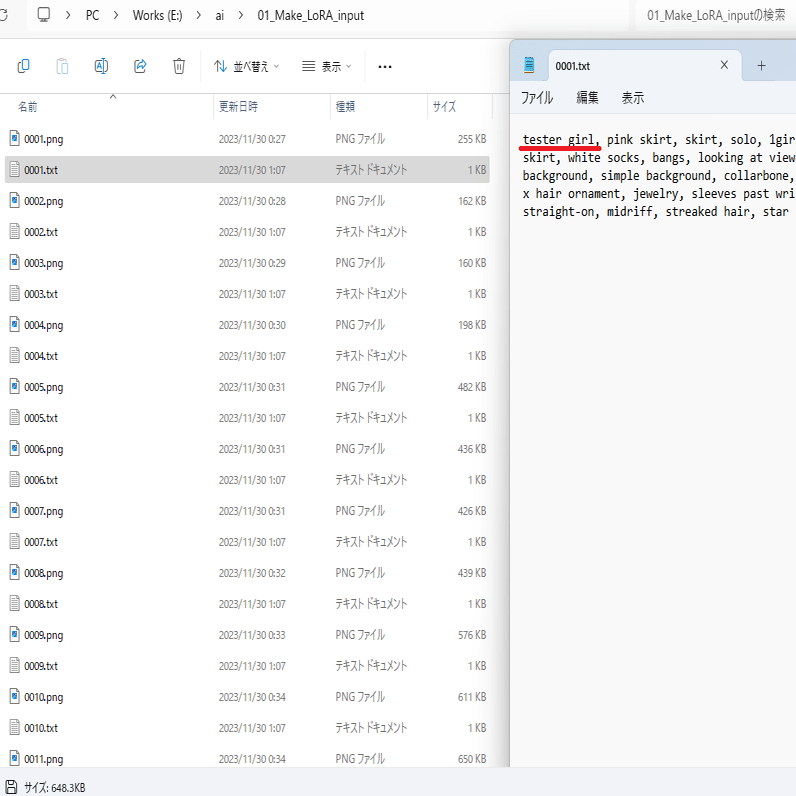
Task: Select file 0004.txt in list
Action: (247, 355)
